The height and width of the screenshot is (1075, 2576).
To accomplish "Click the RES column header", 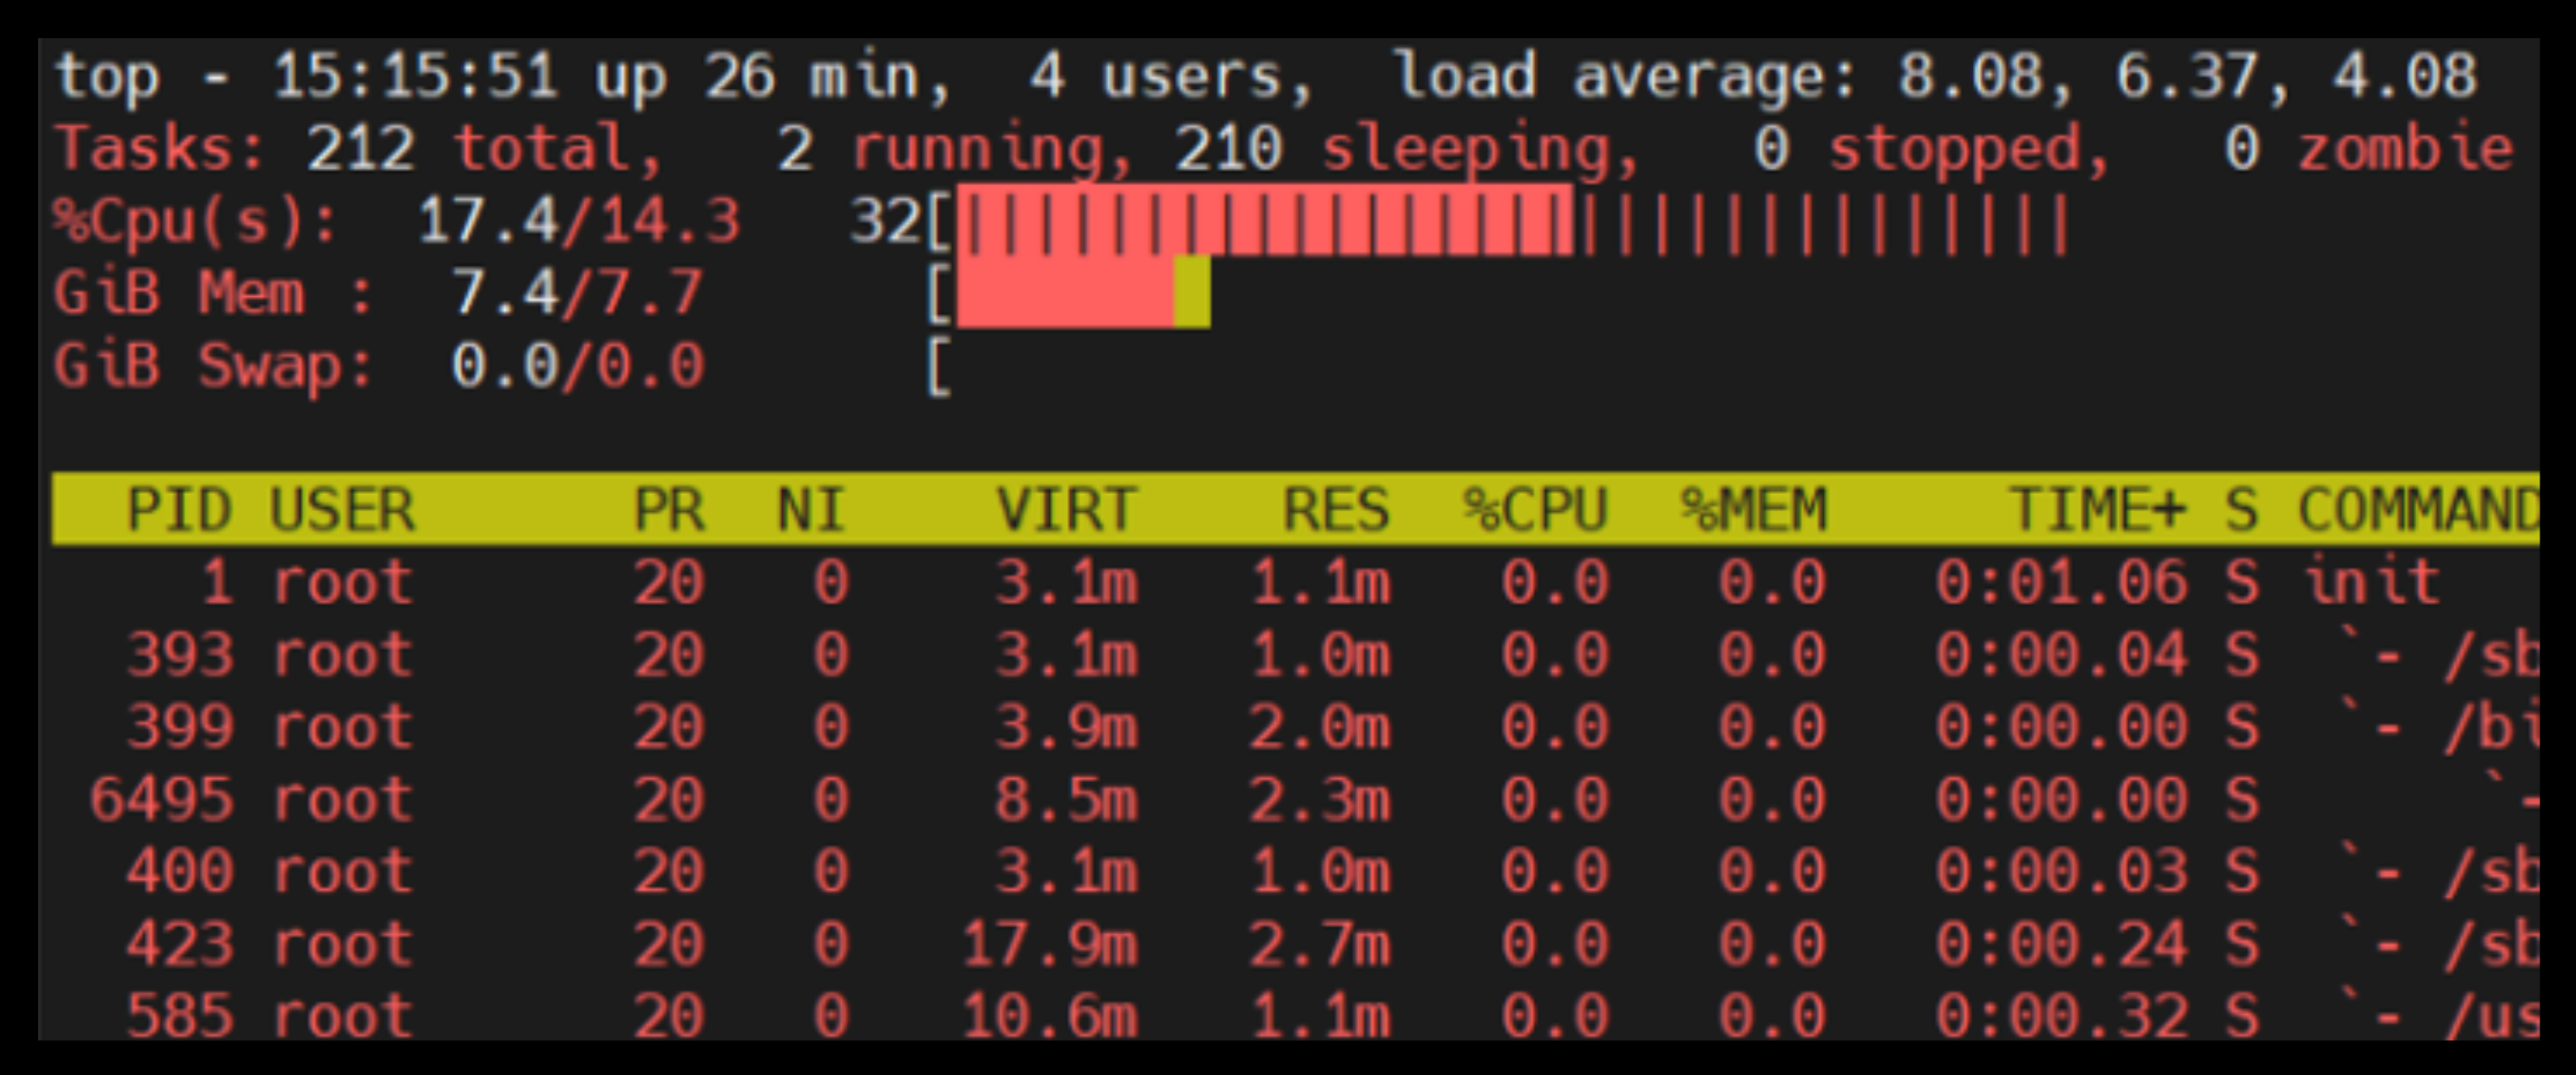I will tap(1335, 509).
